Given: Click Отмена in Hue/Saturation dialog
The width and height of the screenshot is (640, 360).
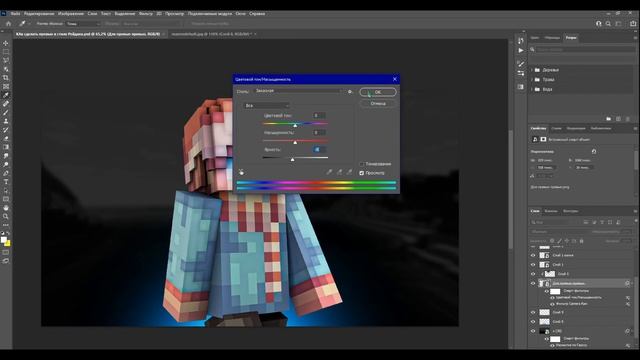Looking at the screenshot, I should click(x=378, y=104).
